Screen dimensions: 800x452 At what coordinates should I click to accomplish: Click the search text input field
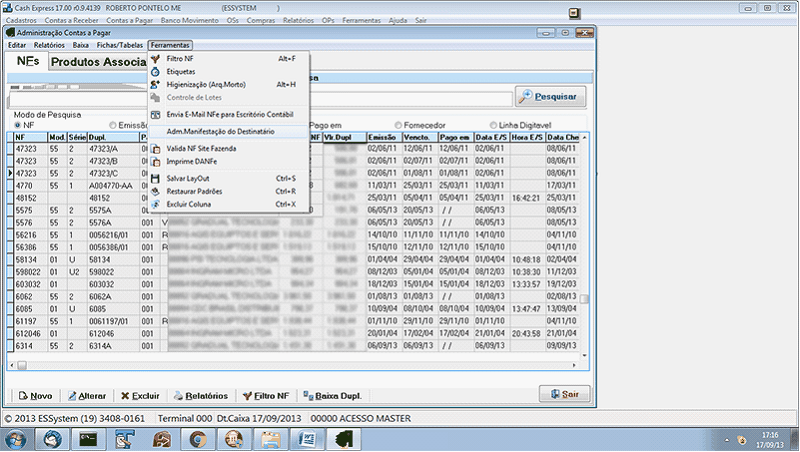coord(260,98)
